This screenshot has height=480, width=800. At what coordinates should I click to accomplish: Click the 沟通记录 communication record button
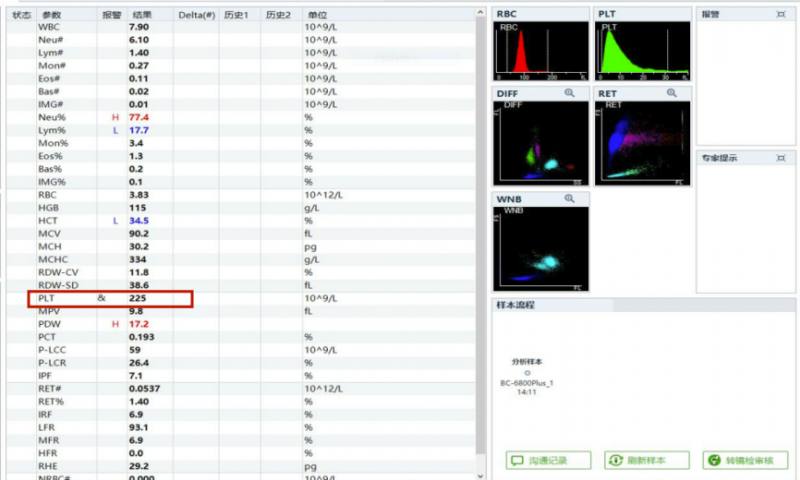coord(548,460)
